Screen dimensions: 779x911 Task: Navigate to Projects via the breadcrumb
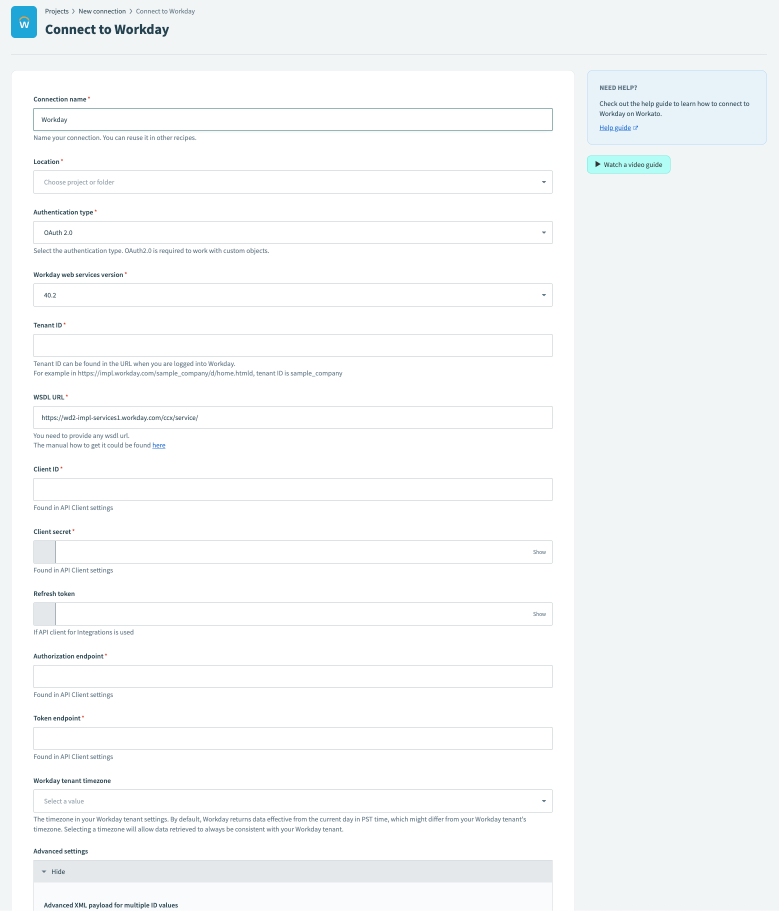(x=54, y=11)
